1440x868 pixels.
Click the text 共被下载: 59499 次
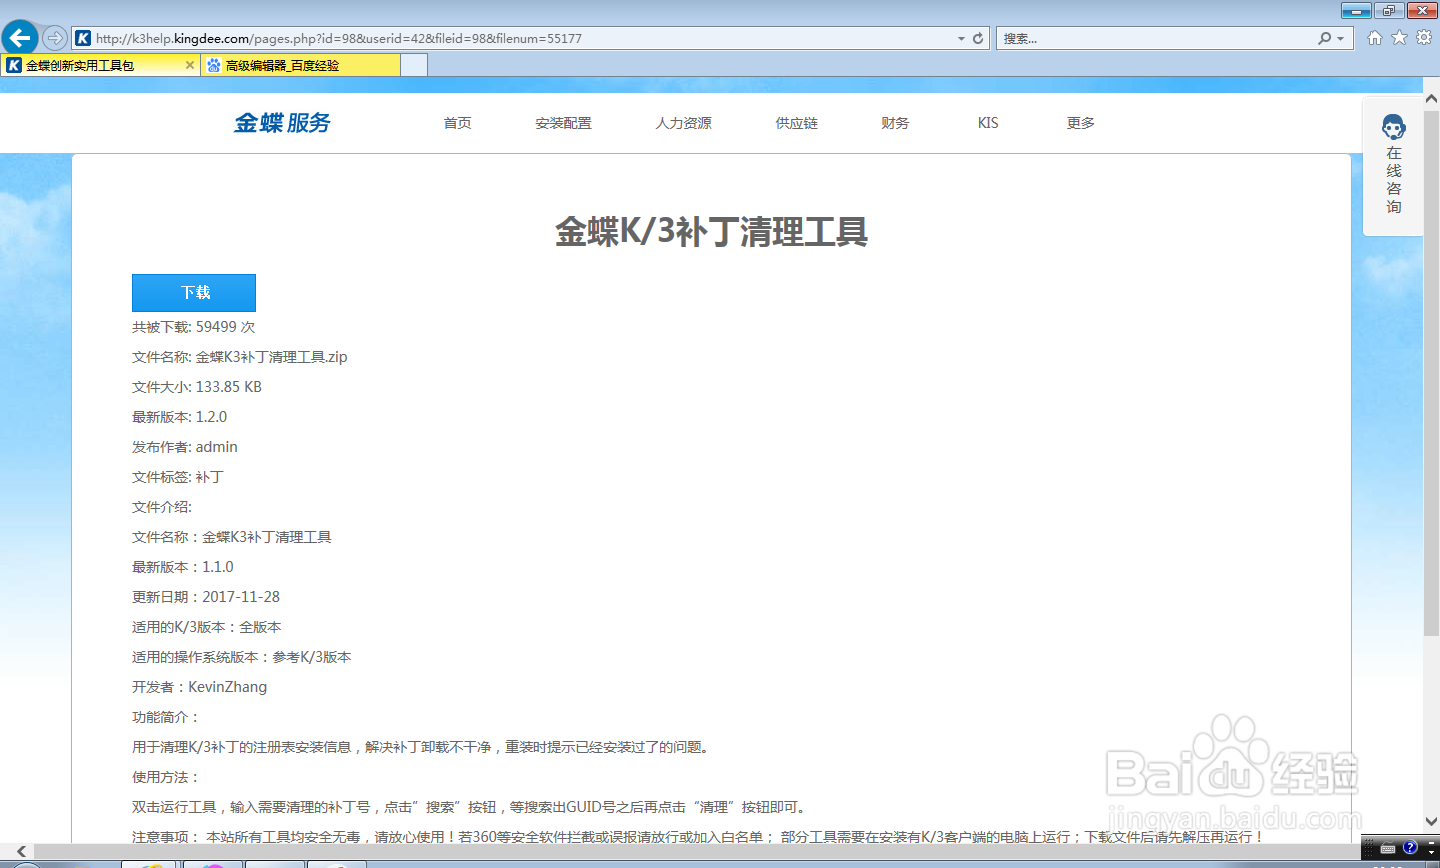tap(194, 327)
